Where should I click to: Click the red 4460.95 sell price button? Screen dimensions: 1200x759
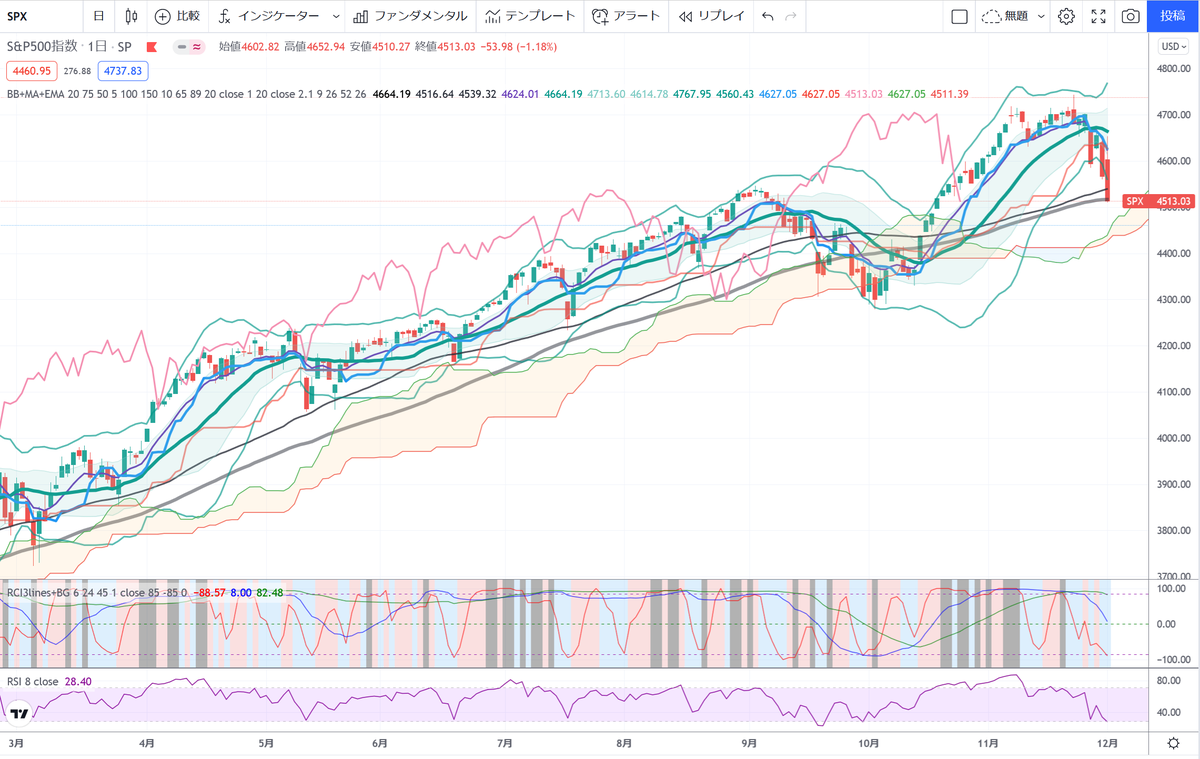(x=32, y=71)
